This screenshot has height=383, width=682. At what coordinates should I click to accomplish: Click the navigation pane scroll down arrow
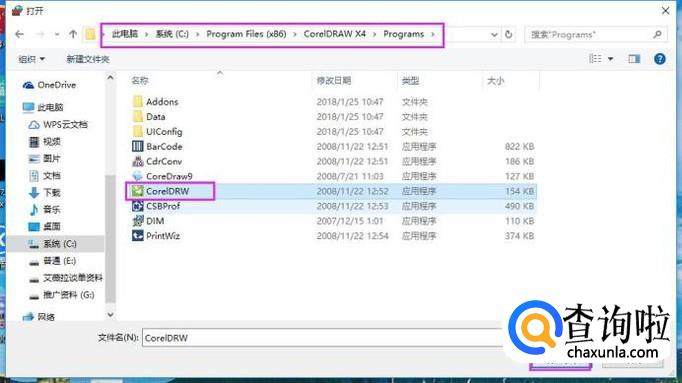(110, 314)
